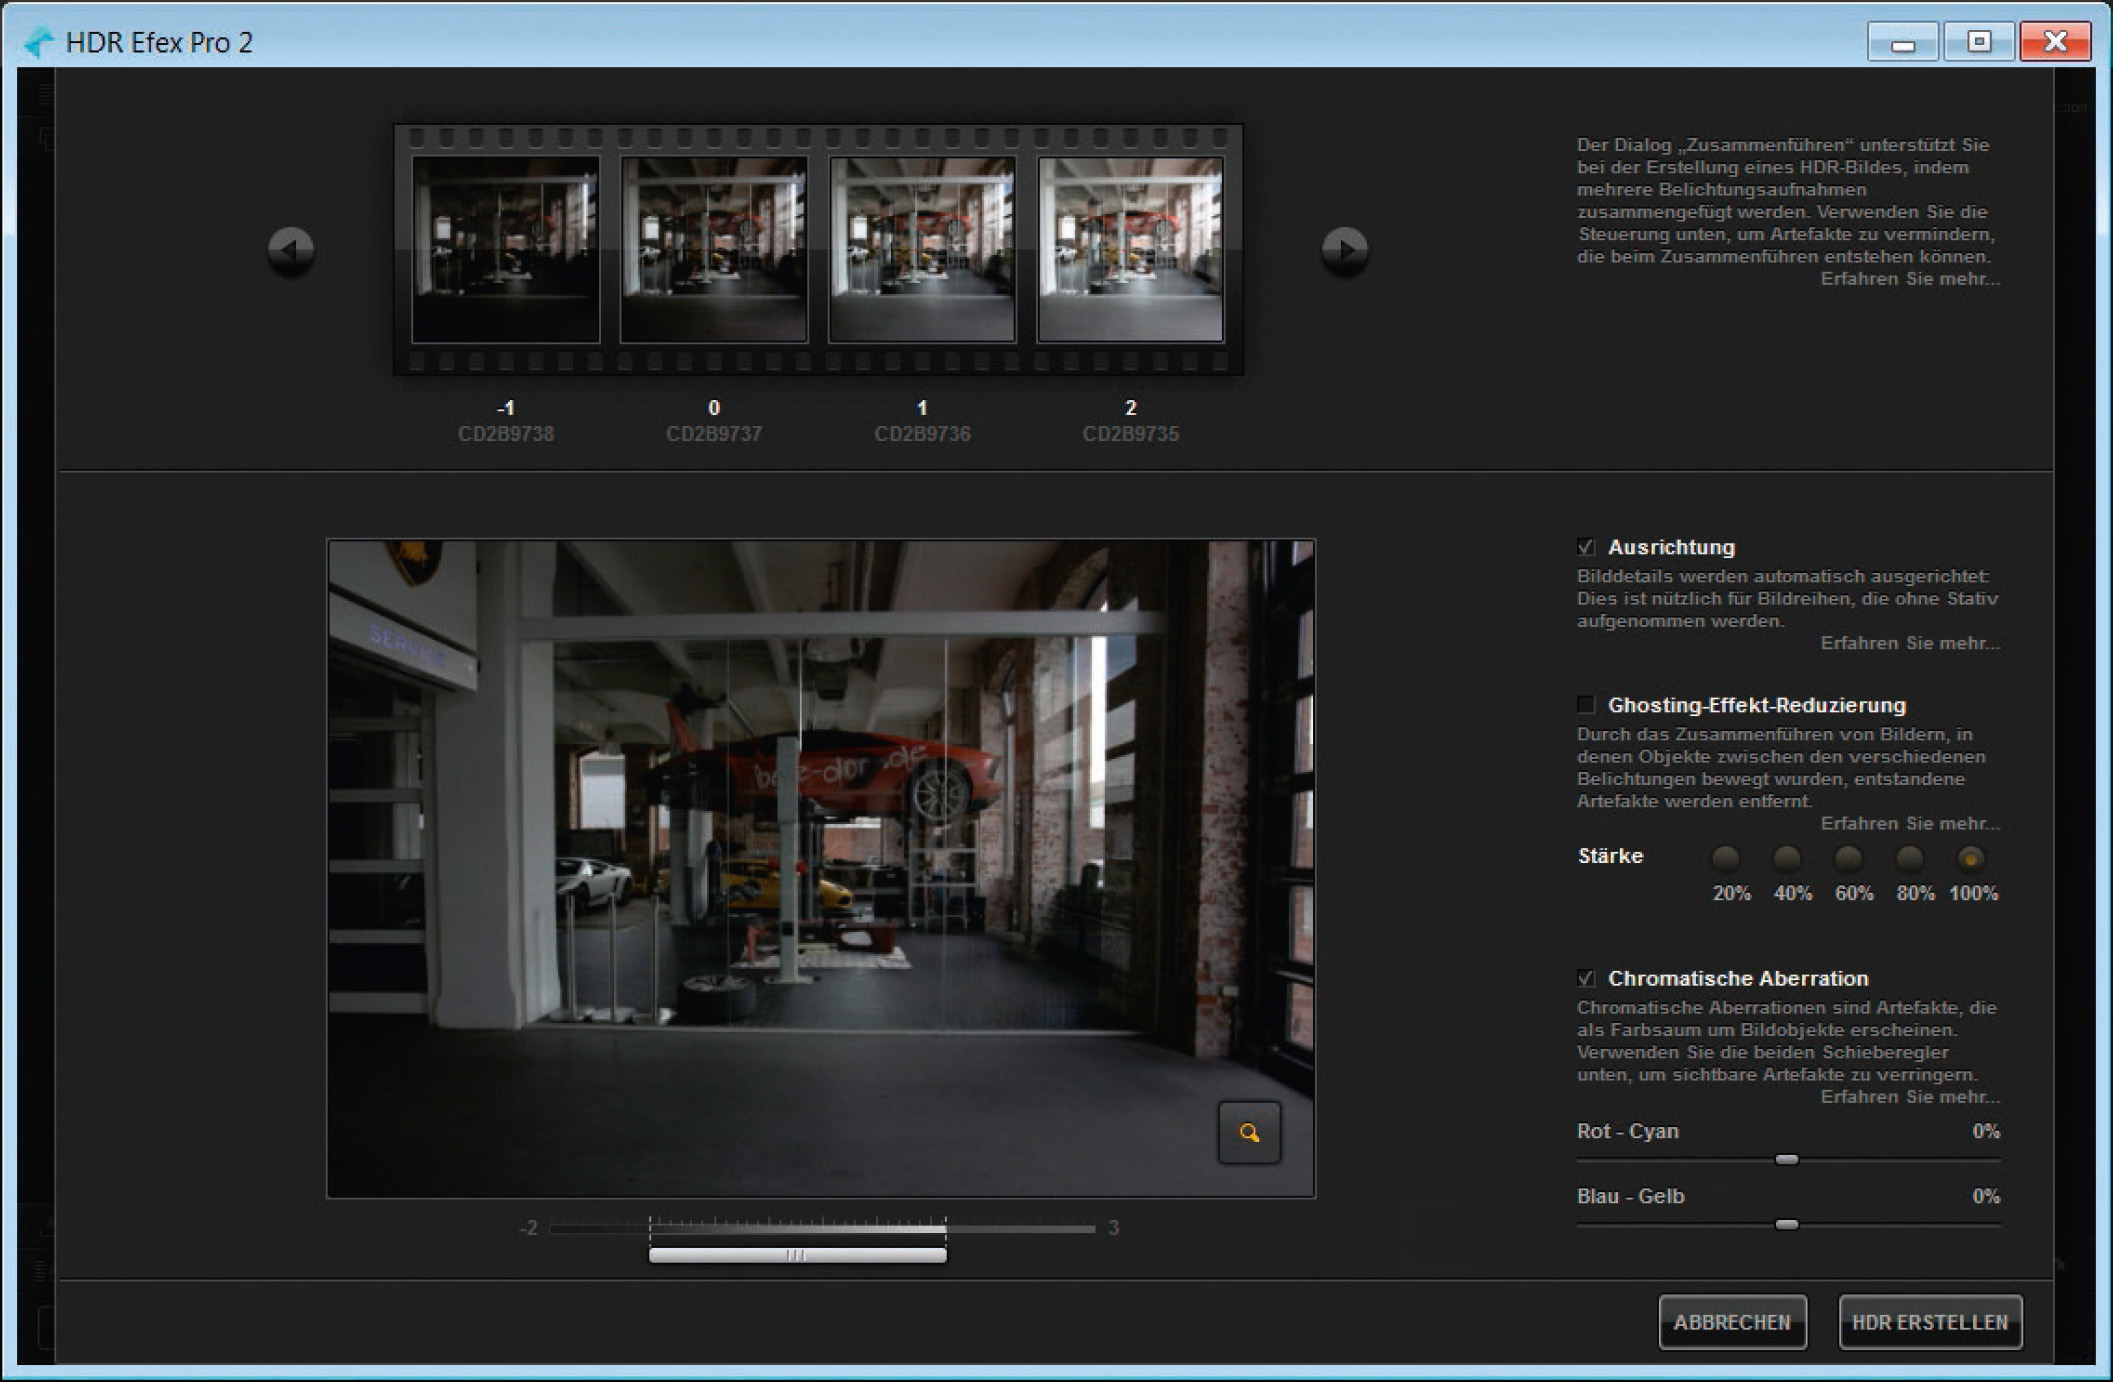Click the filename label CD2B9735

[1131, 434]
